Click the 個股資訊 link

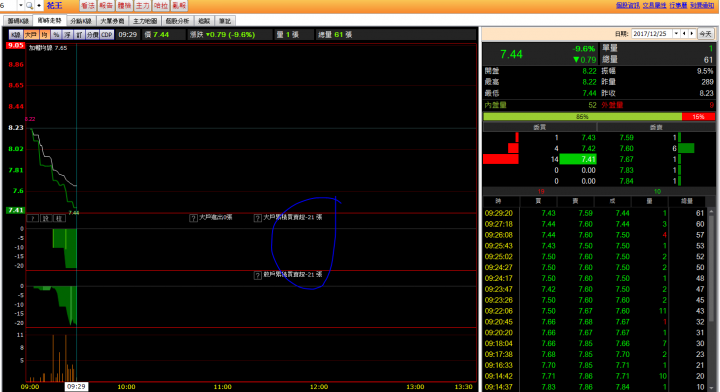[628, 5]
